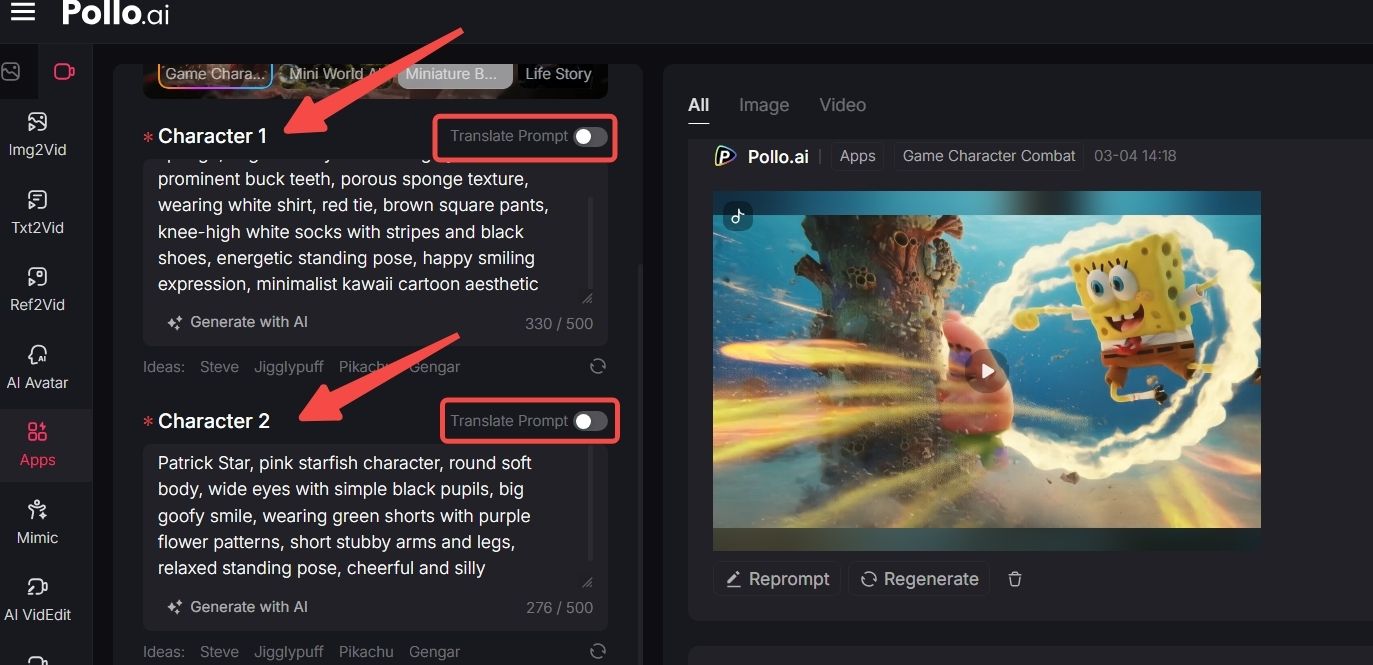Toggle Translate Prompt for Character 1

tap(590, 137)
